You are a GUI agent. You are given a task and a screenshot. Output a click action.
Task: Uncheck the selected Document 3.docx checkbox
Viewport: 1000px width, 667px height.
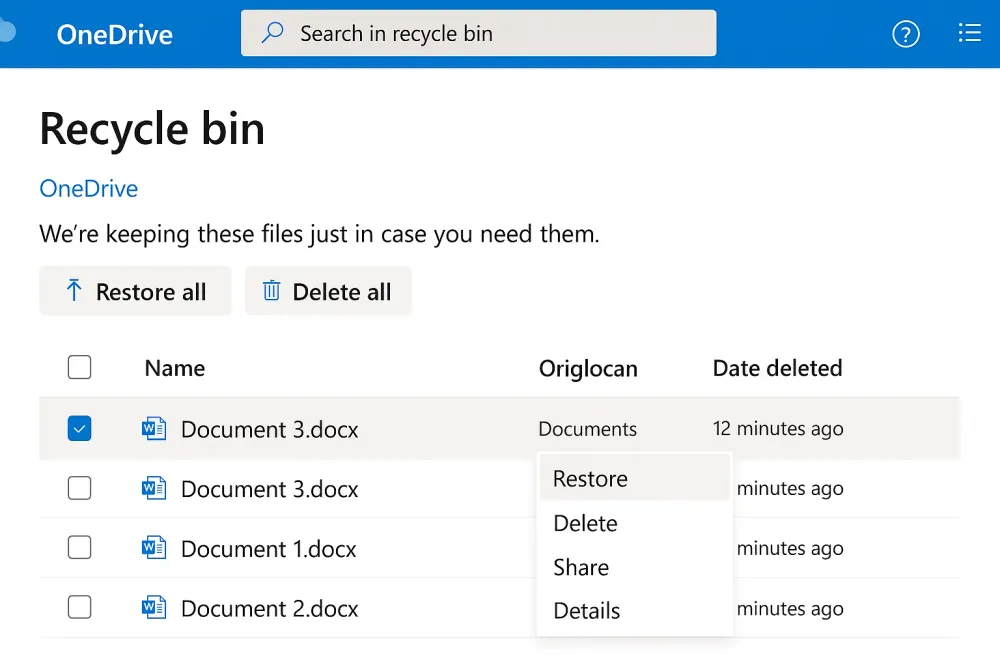[x=79, y=428]
